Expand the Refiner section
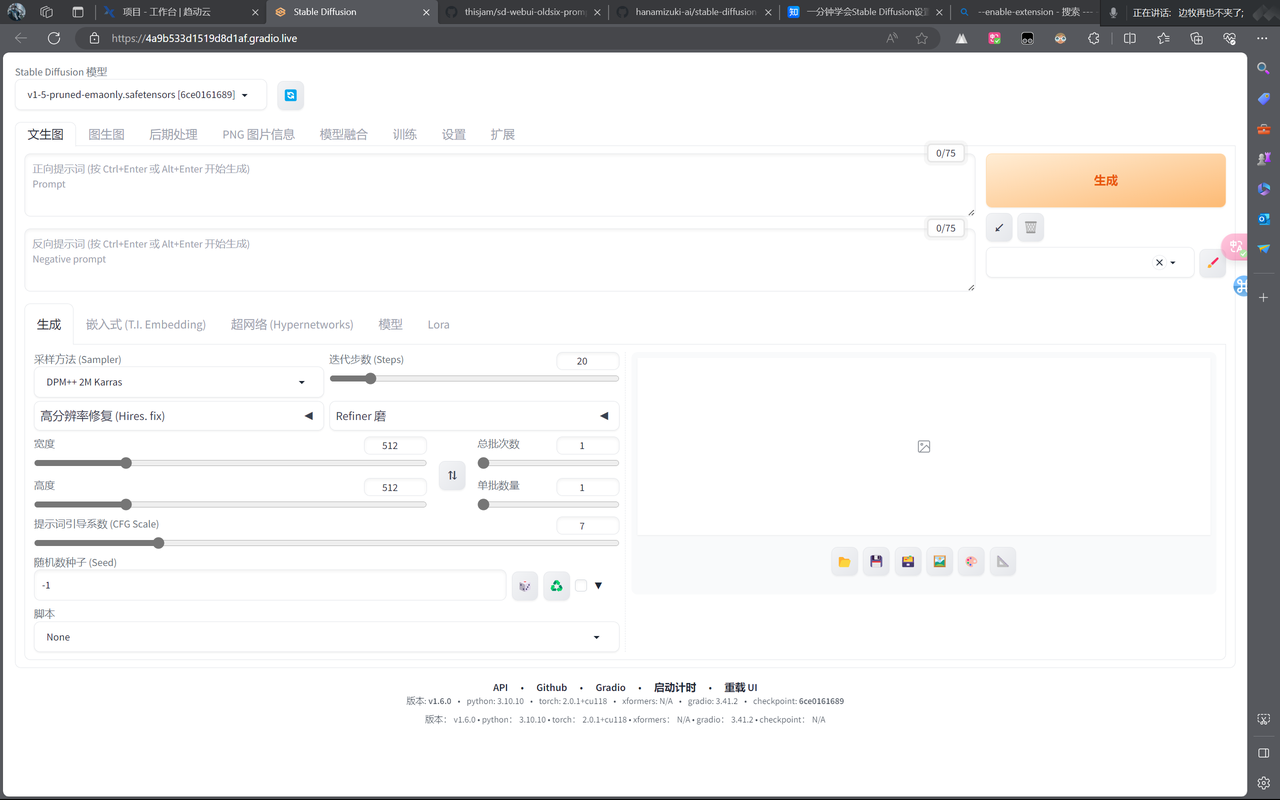Viewport: 1280px width, 800px height. coord(474,416)
